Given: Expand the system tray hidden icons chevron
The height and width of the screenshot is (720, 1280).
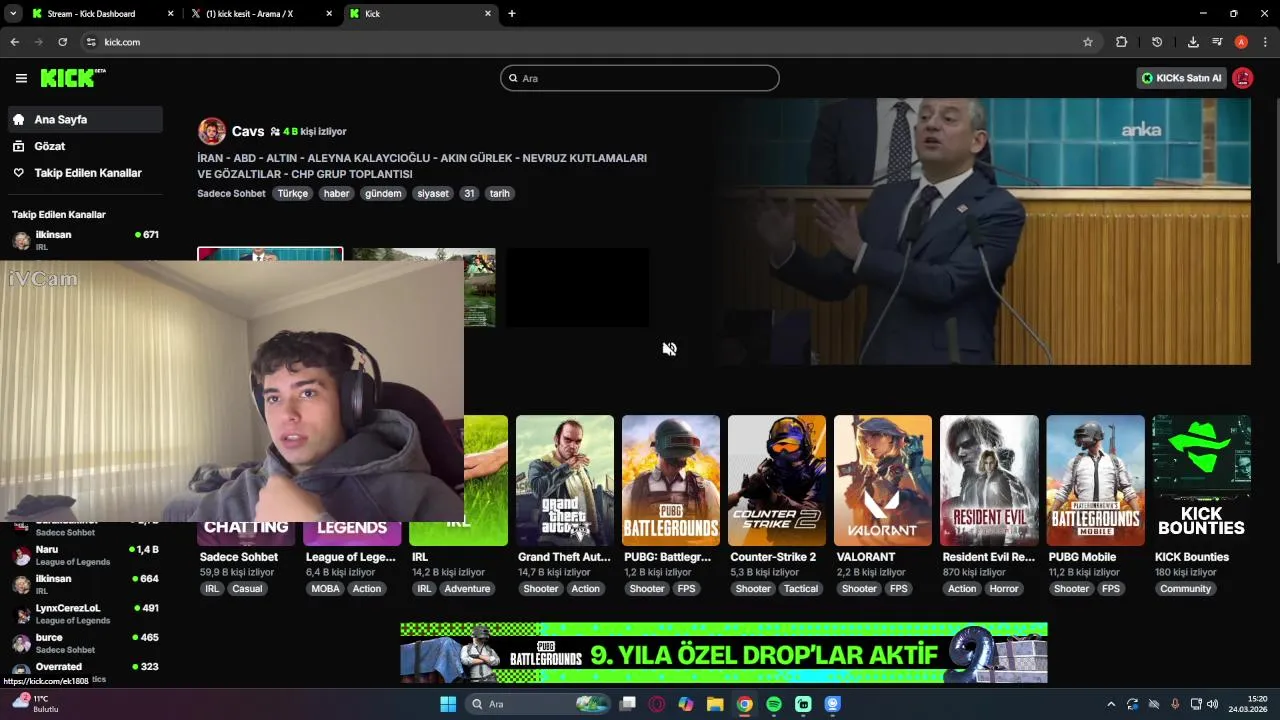Looking at the screenshot, I should tap(1111, 704).
